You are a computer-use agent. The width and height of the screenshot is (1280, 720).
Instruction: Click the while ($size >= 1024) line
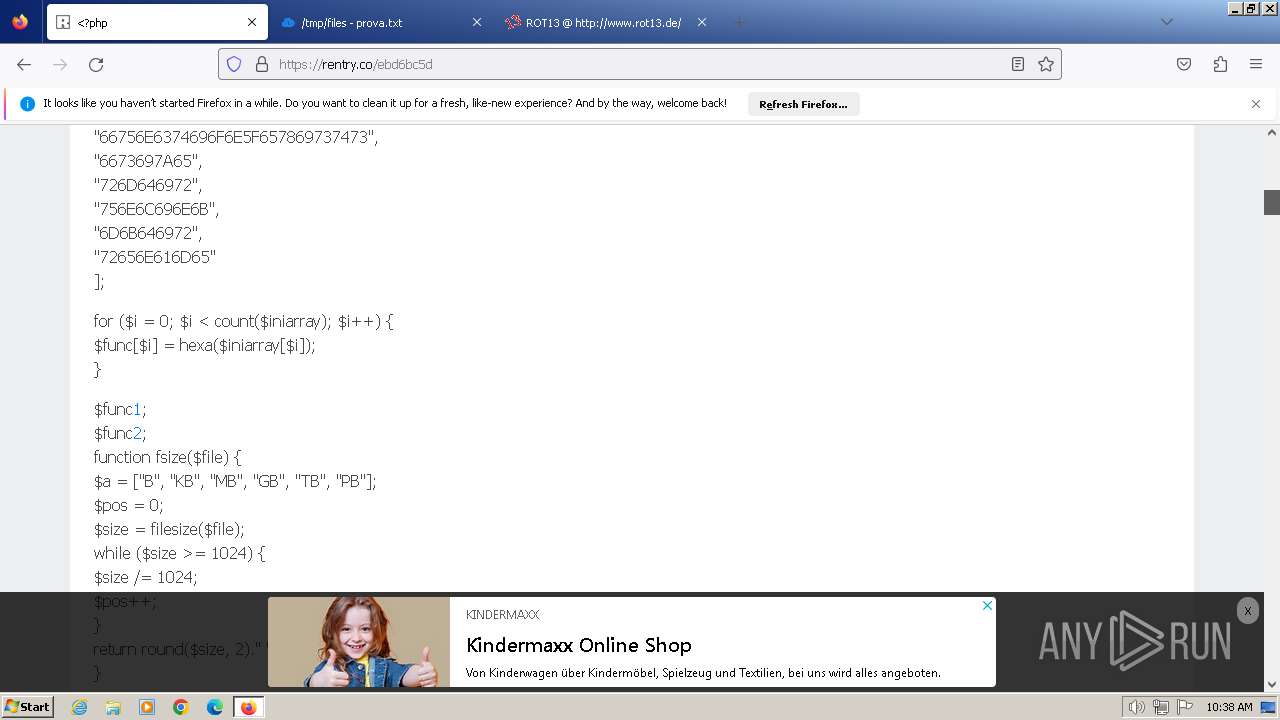(x=180, y=553)
